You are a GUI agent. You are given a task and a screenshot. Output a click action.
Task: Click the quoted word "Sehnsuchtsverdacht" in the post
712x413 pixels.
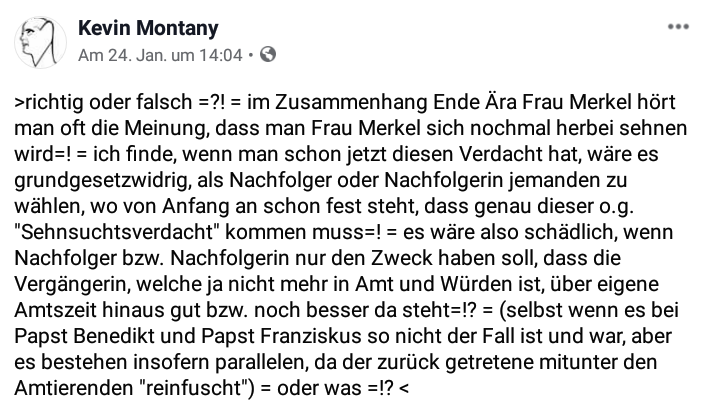click(x=117, y=232)
